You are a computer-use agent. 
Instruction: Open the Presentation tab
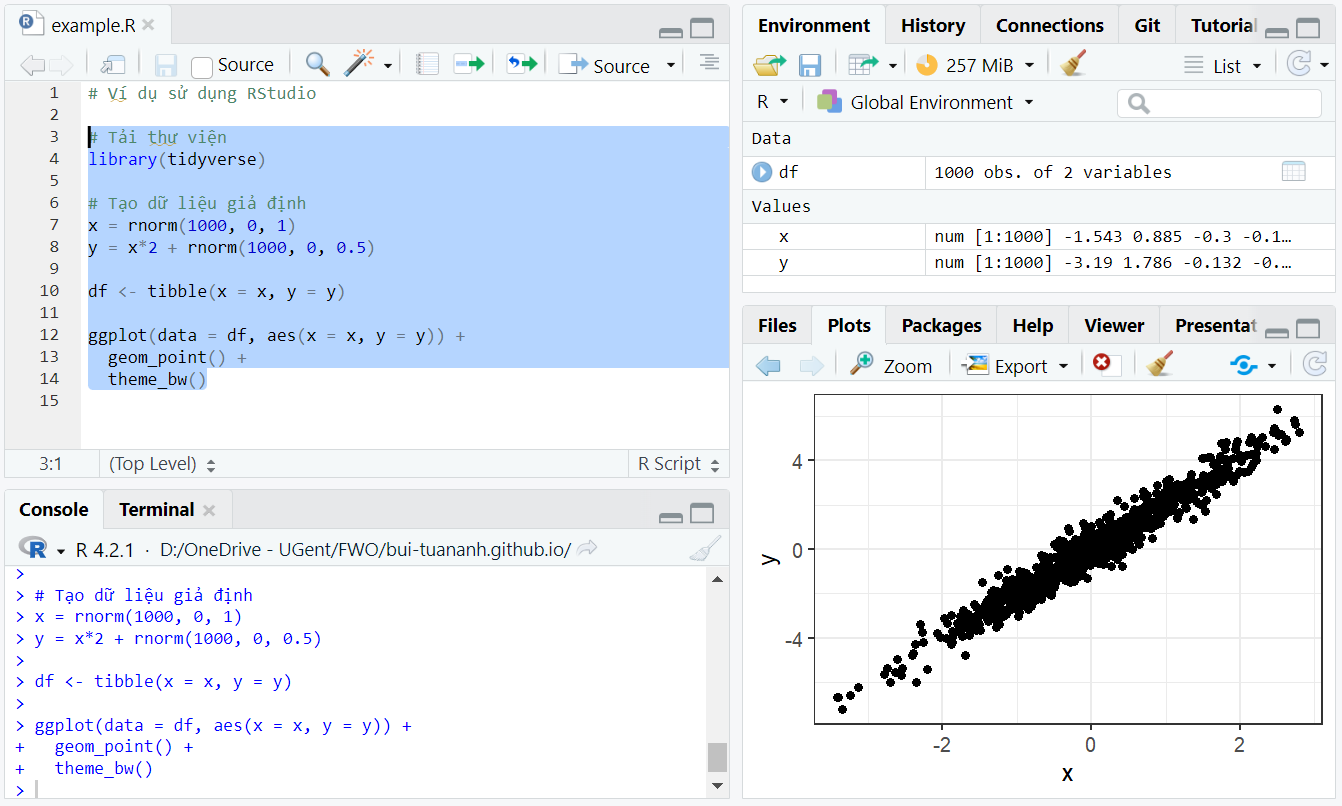[x=1214, y=326]
